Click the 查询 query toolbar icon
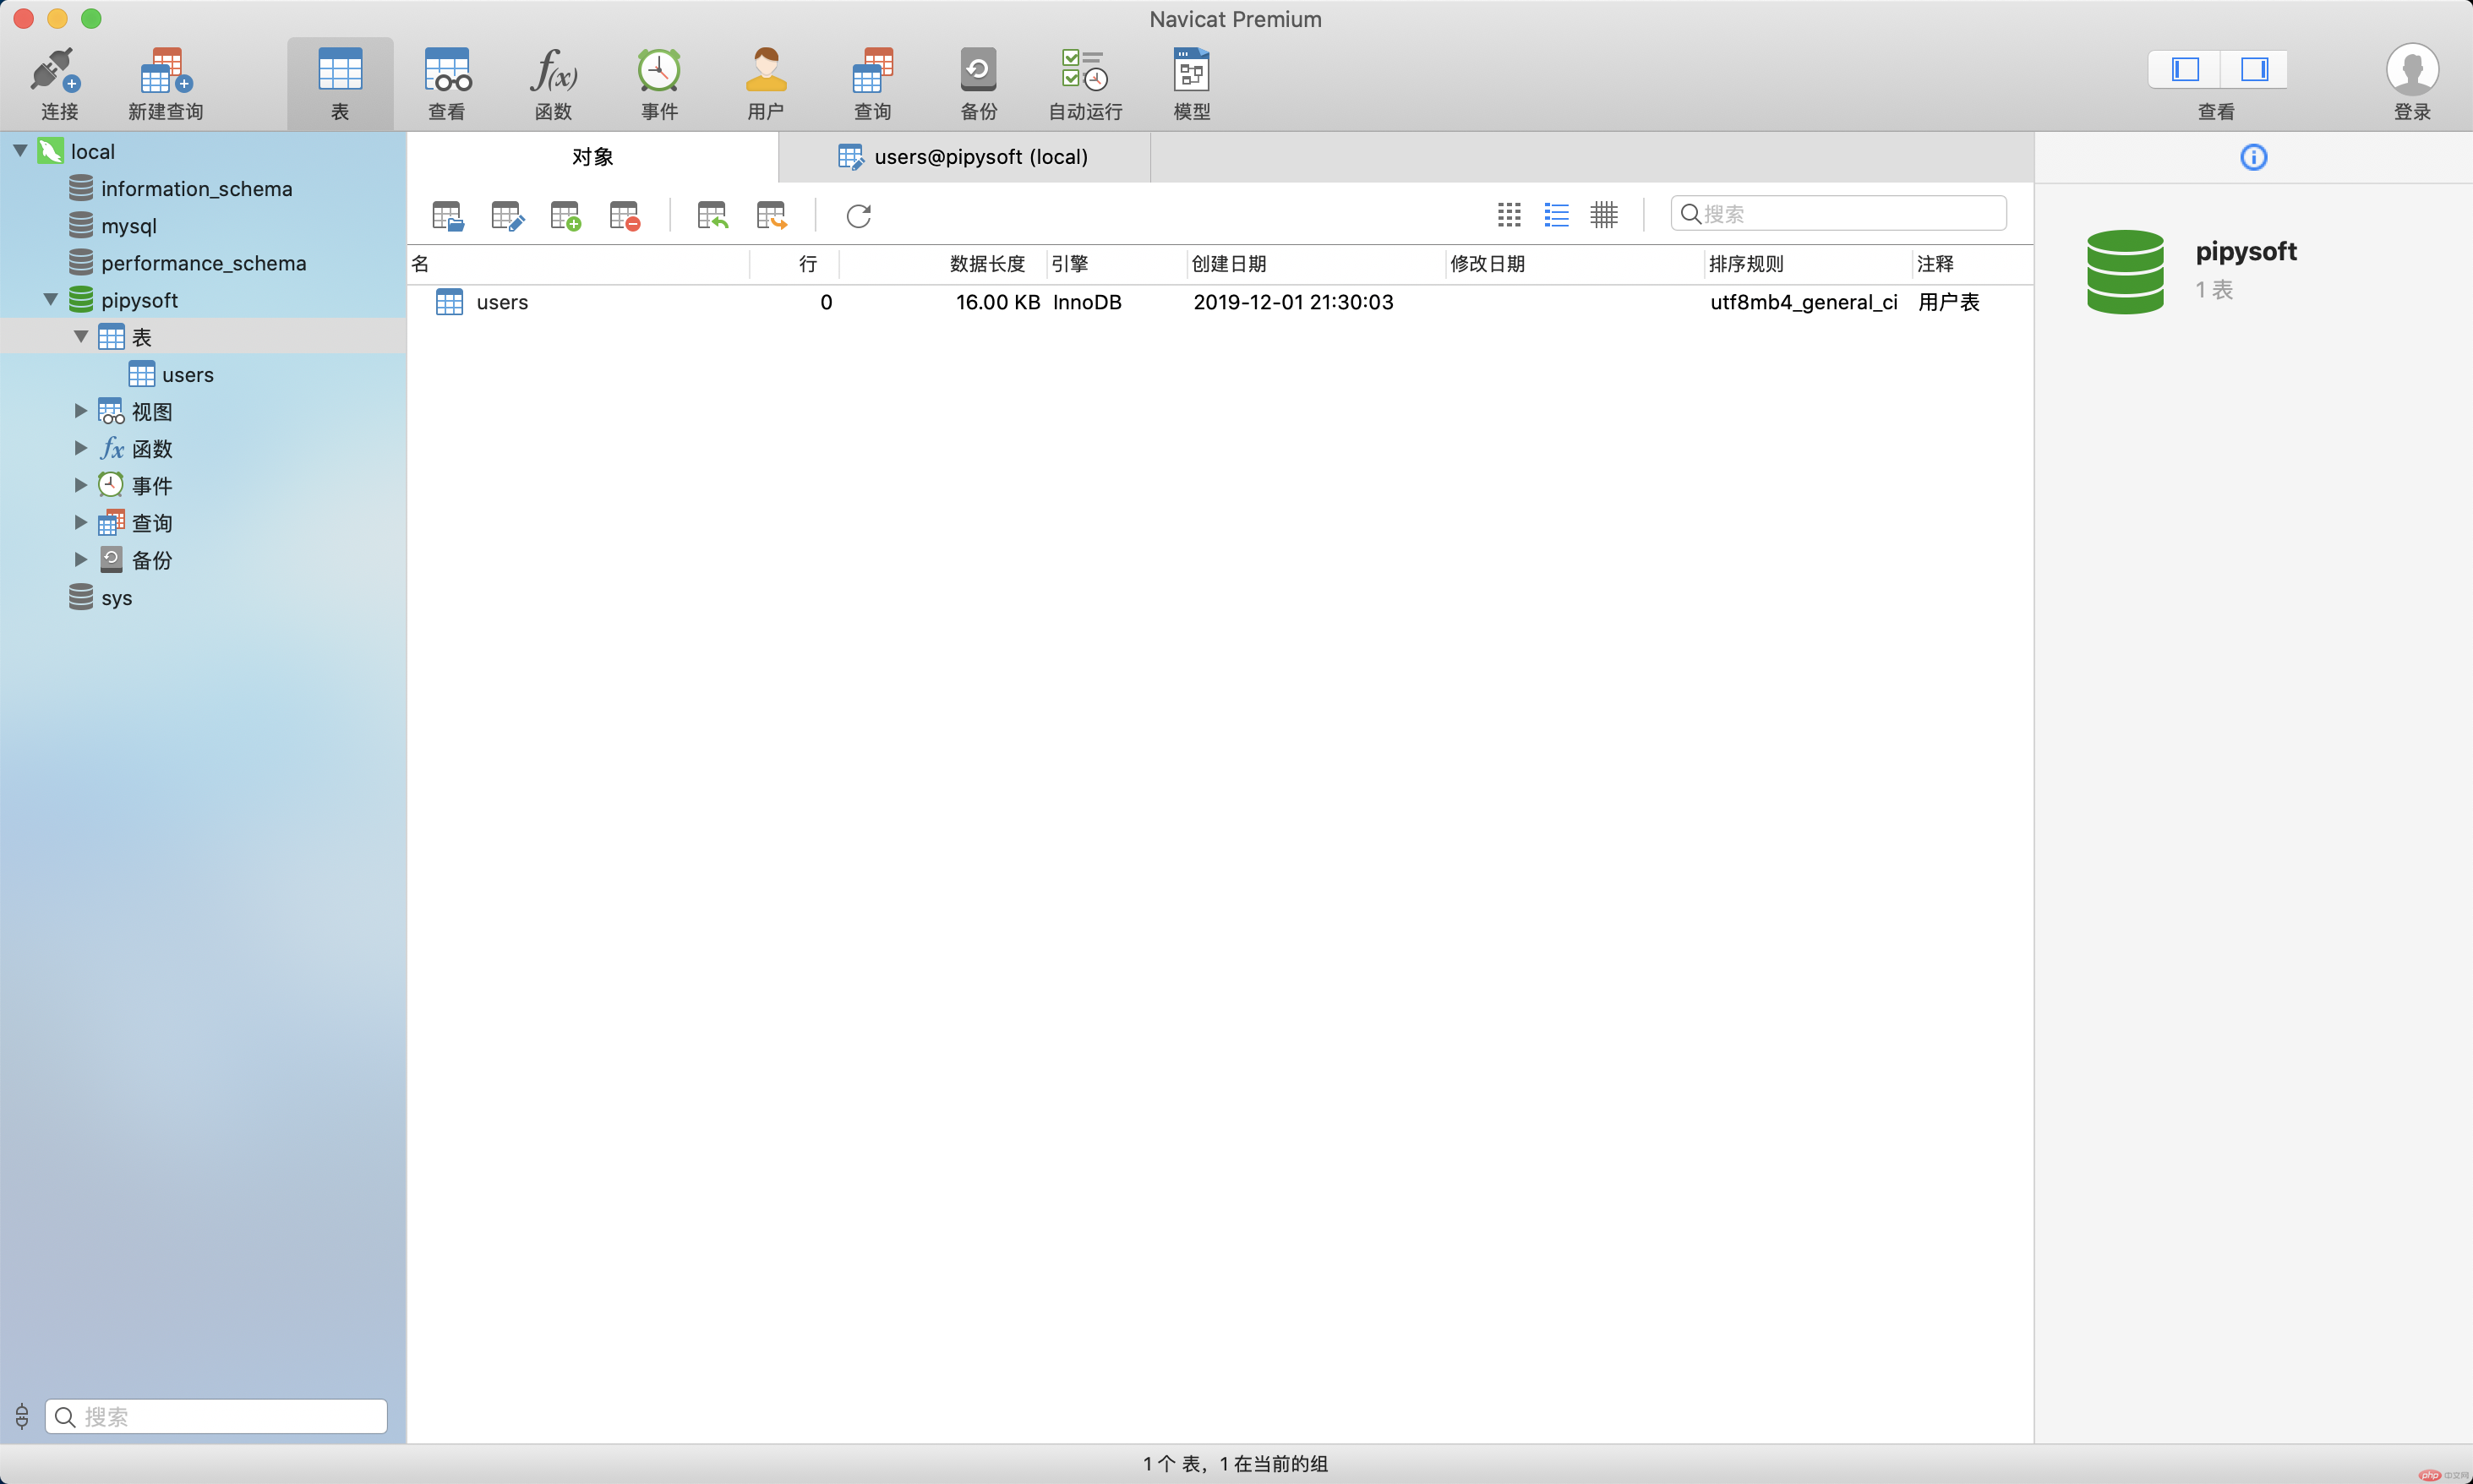 [x=872, y=71]
